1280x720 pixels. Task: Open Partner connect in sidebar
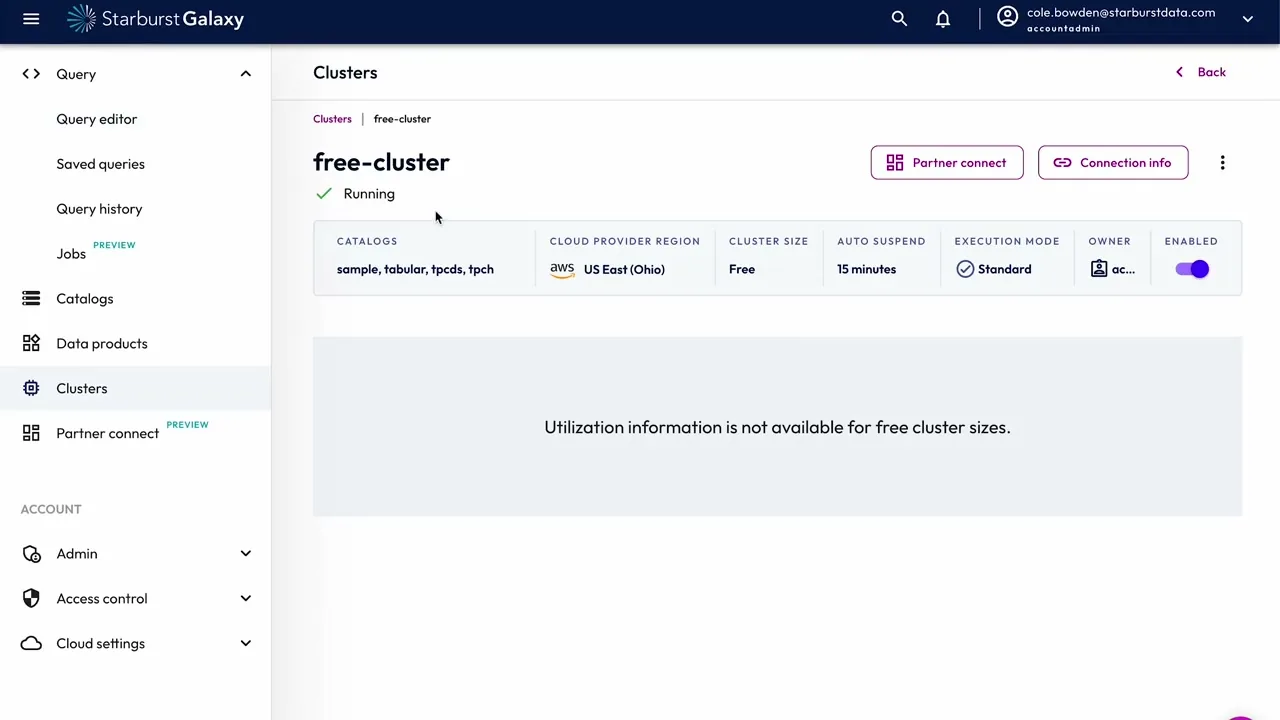[x=108, y=434]
